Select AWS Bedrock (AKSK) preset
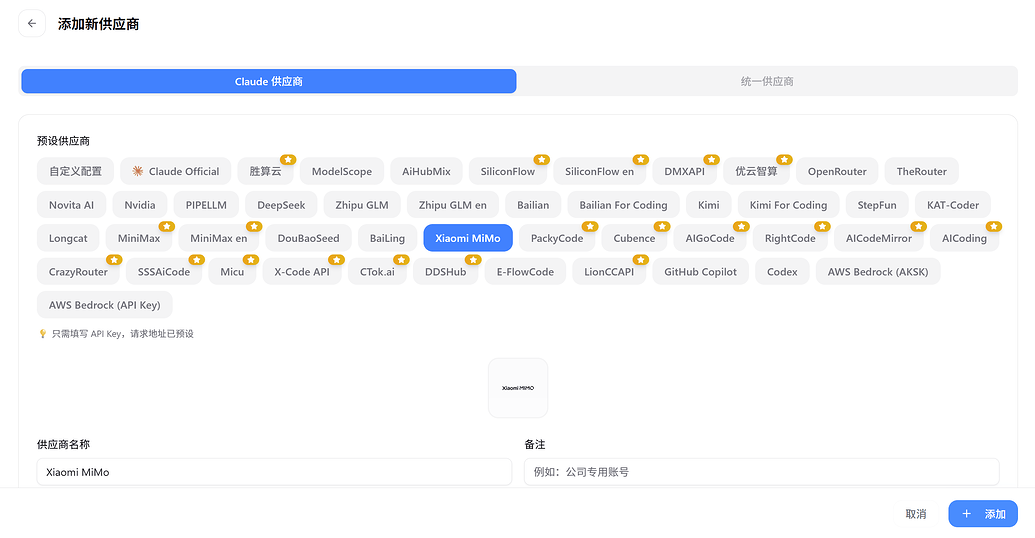 tap(878, 272)
